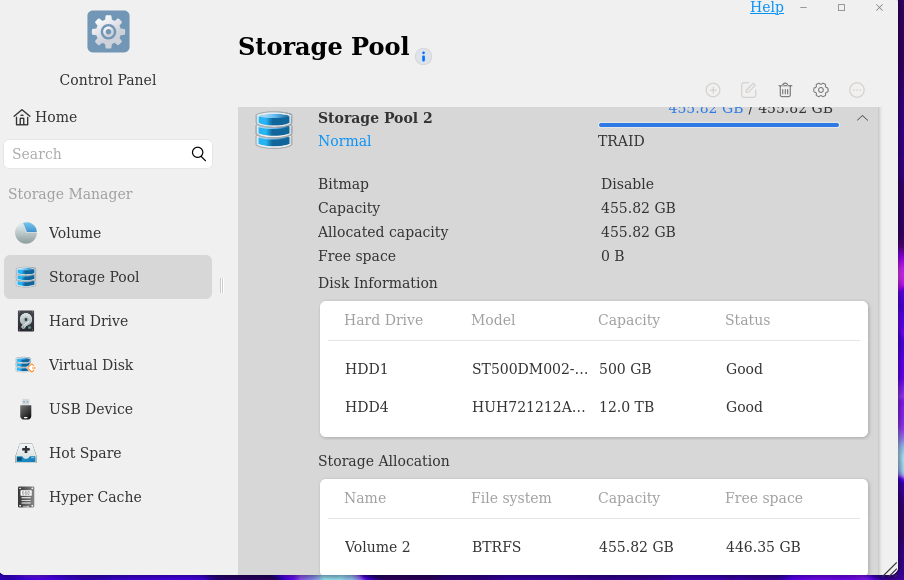Select USB Device in sidebar
Image resolution: width=904 pixels, height=580 pixels.
tap(108, 409)
